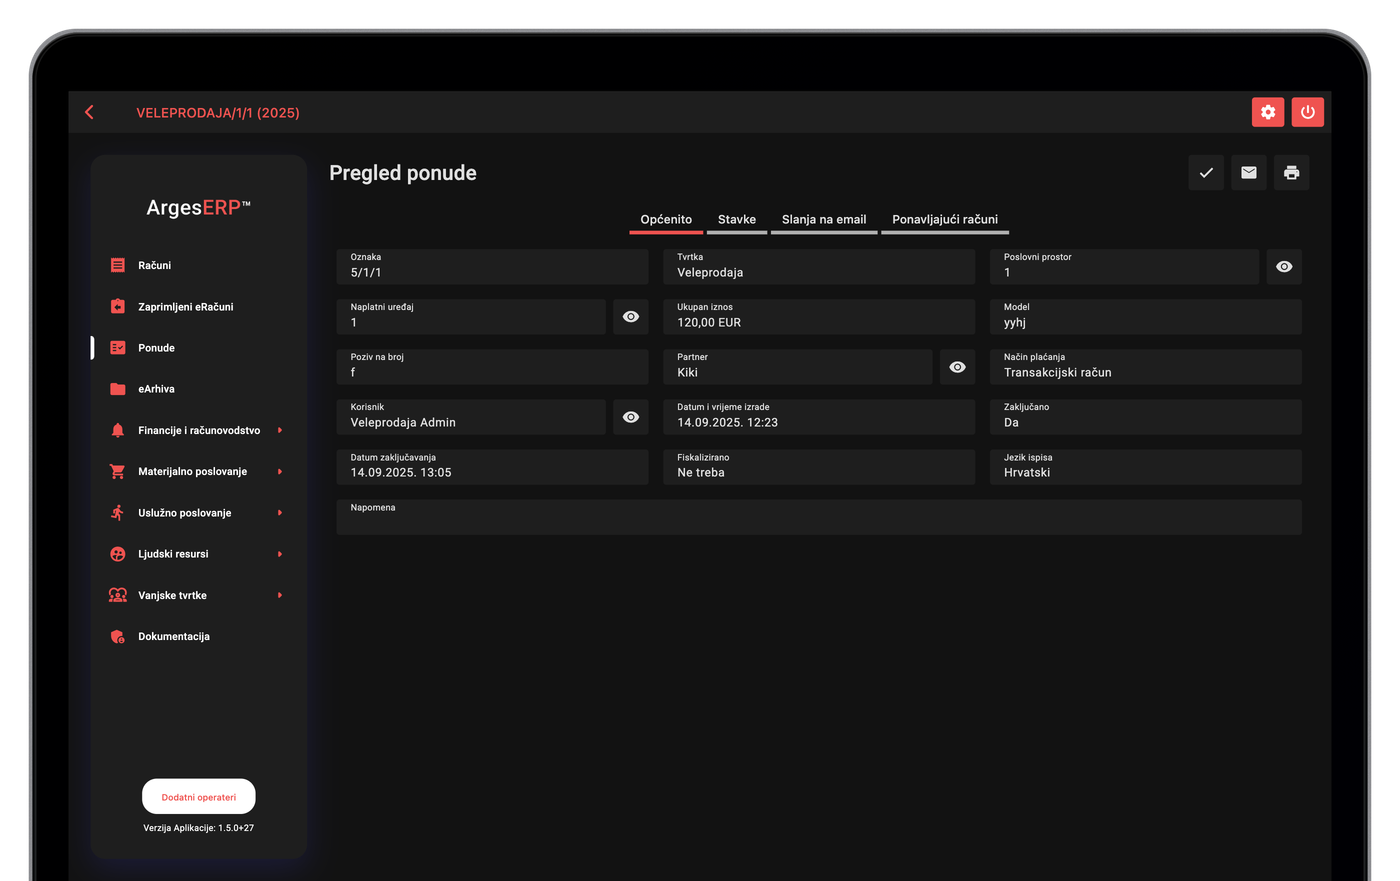Click the Datum zaključavanja field
Screen dimensions: 1400x881
[x=493, y=467]
